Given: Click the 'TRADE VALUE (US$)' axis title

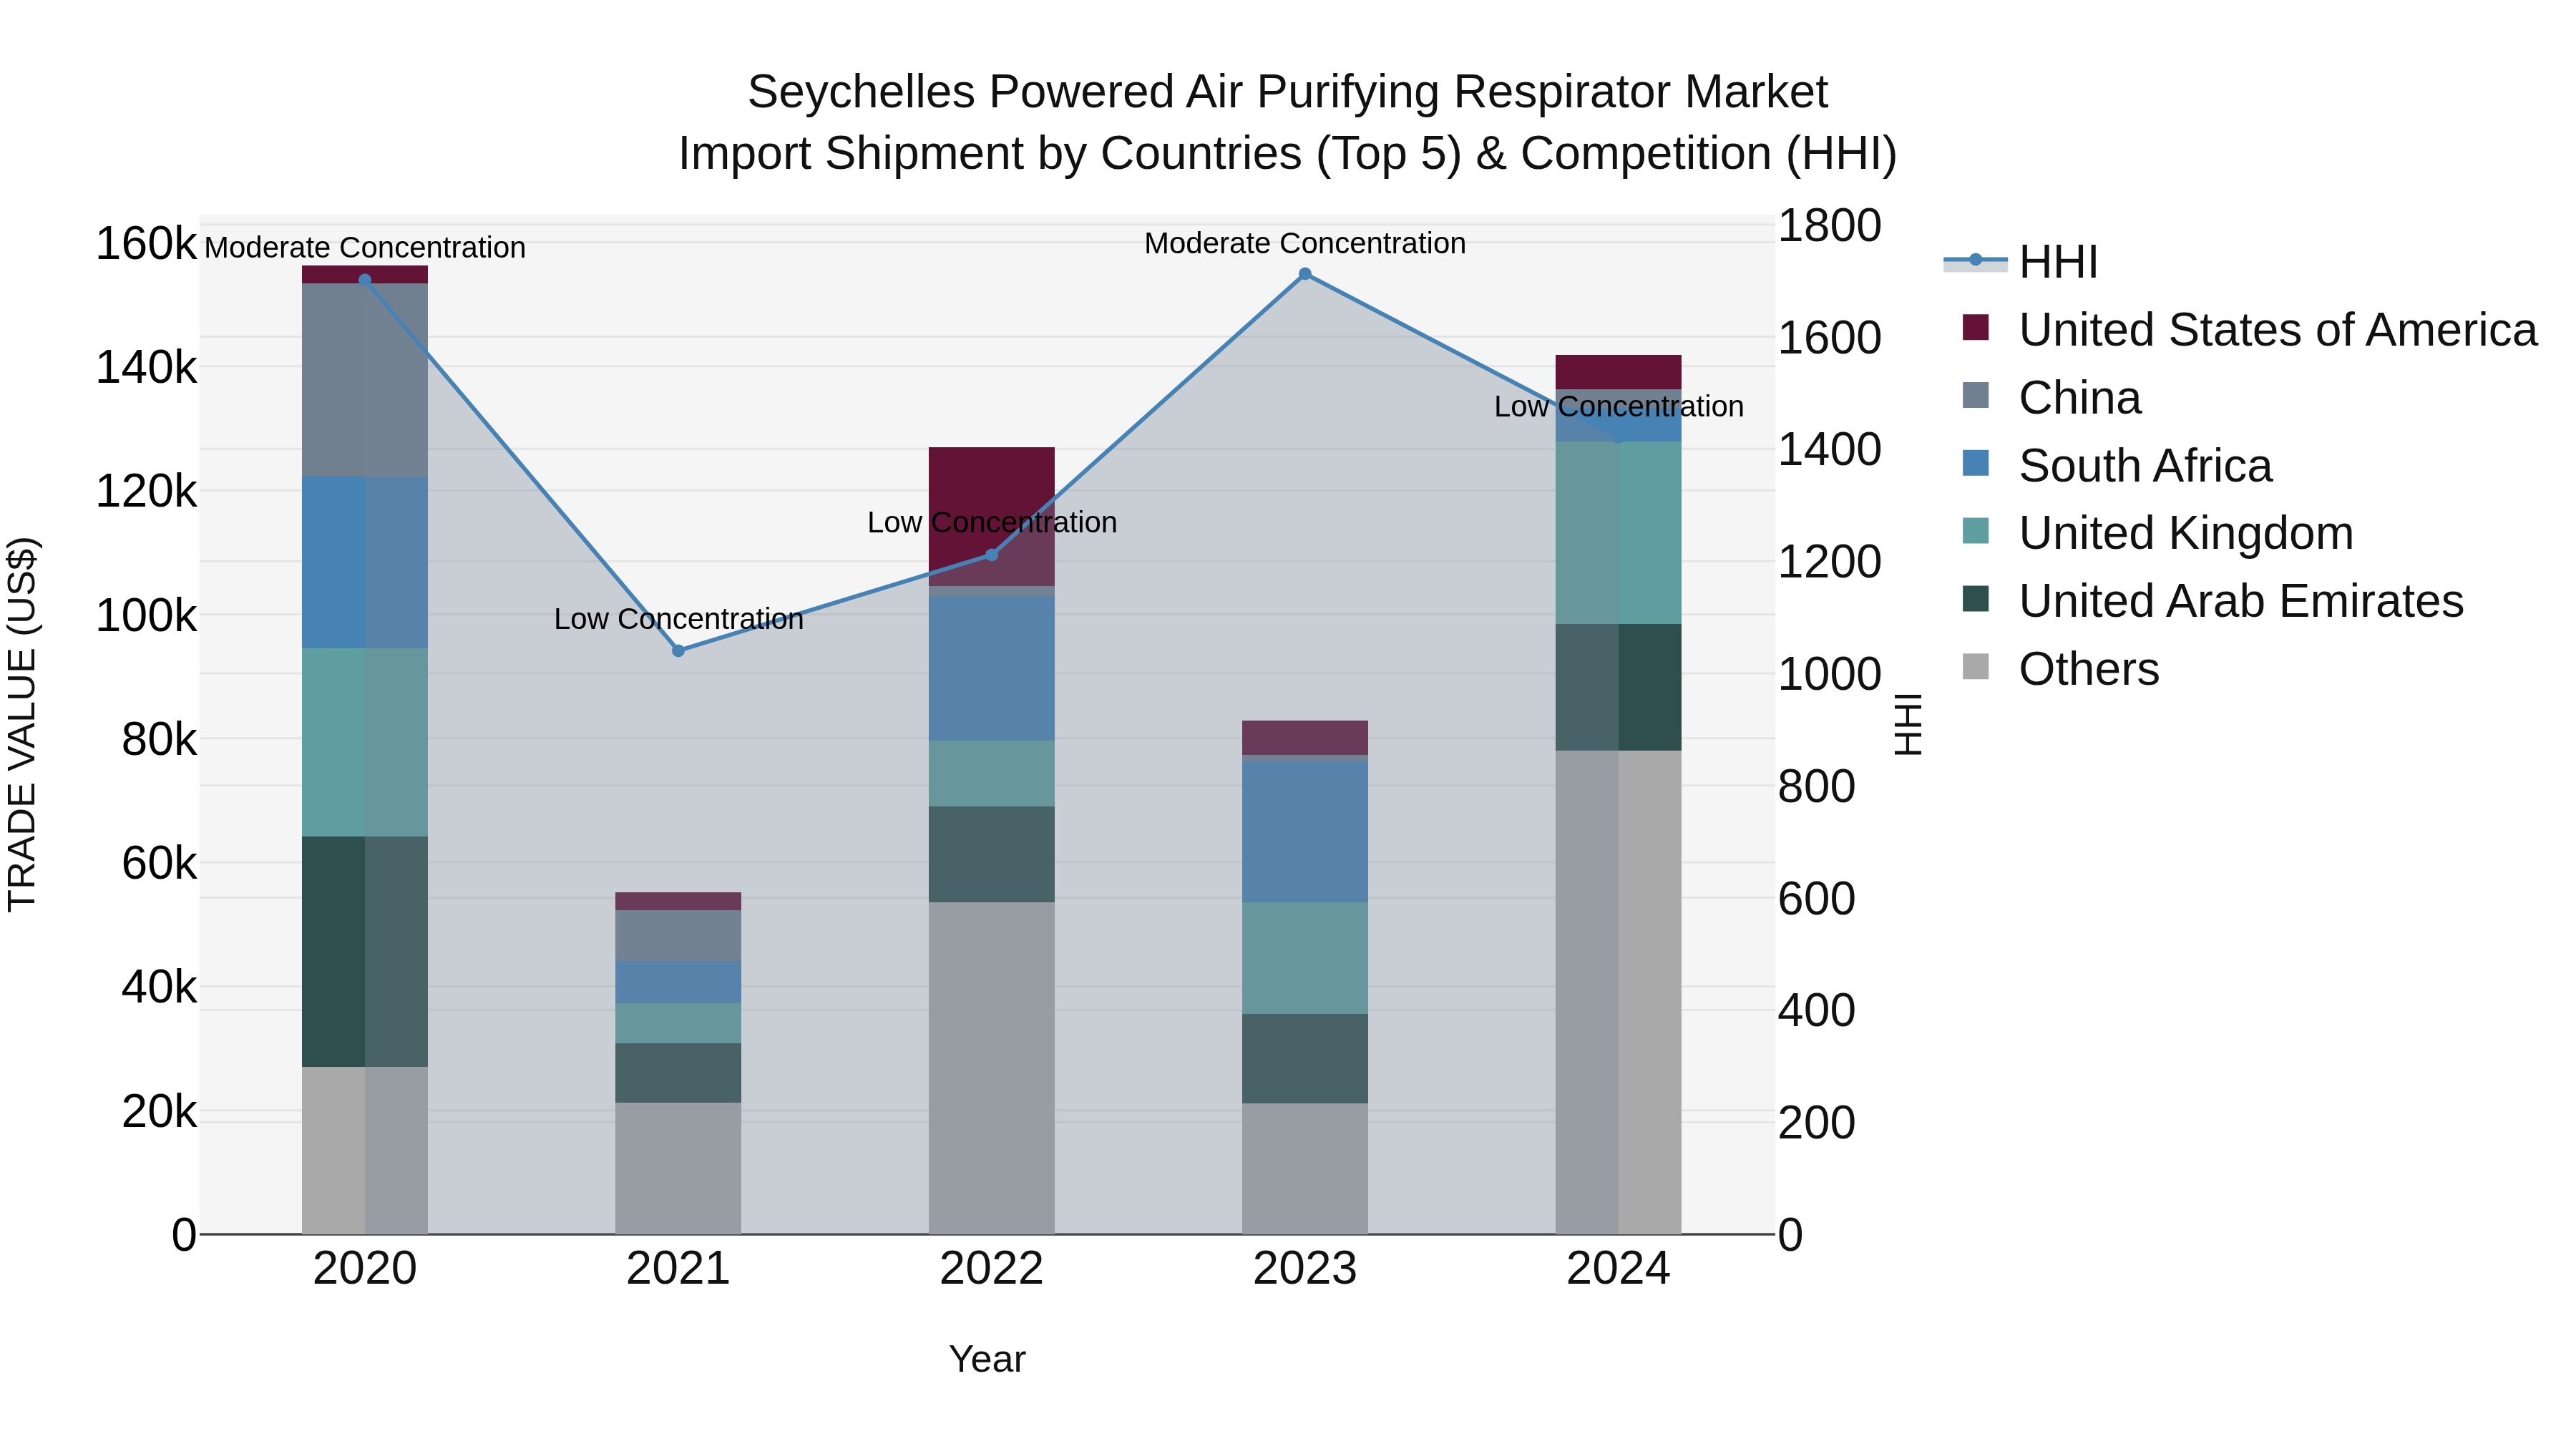Looking at the screenshot, I should coord(22,724).
